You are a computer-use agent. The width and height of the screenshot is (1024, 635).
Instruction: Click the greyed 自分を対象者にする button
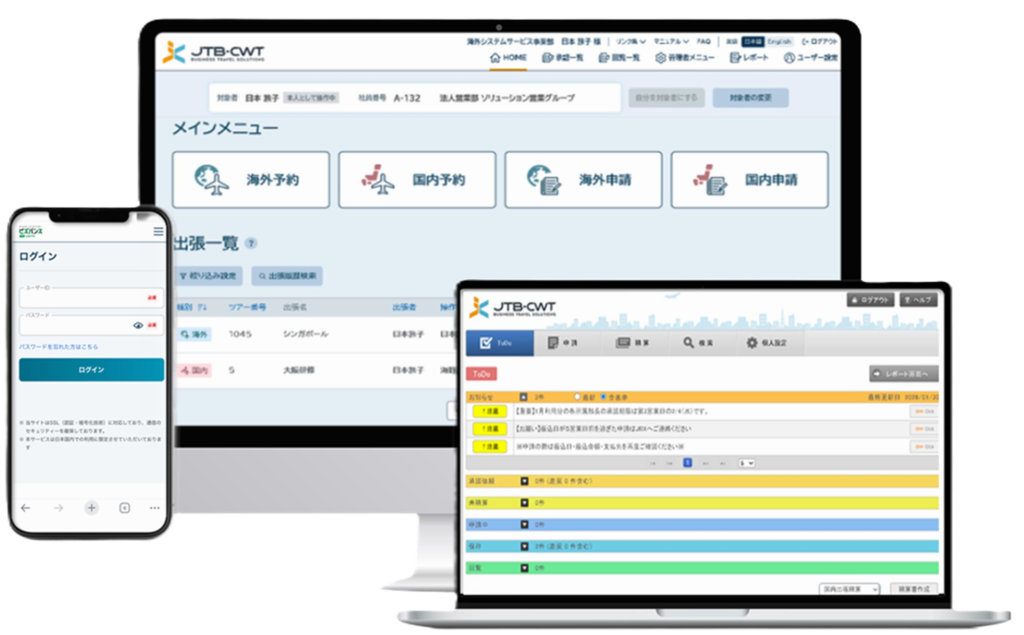click(x=666, y=97)
